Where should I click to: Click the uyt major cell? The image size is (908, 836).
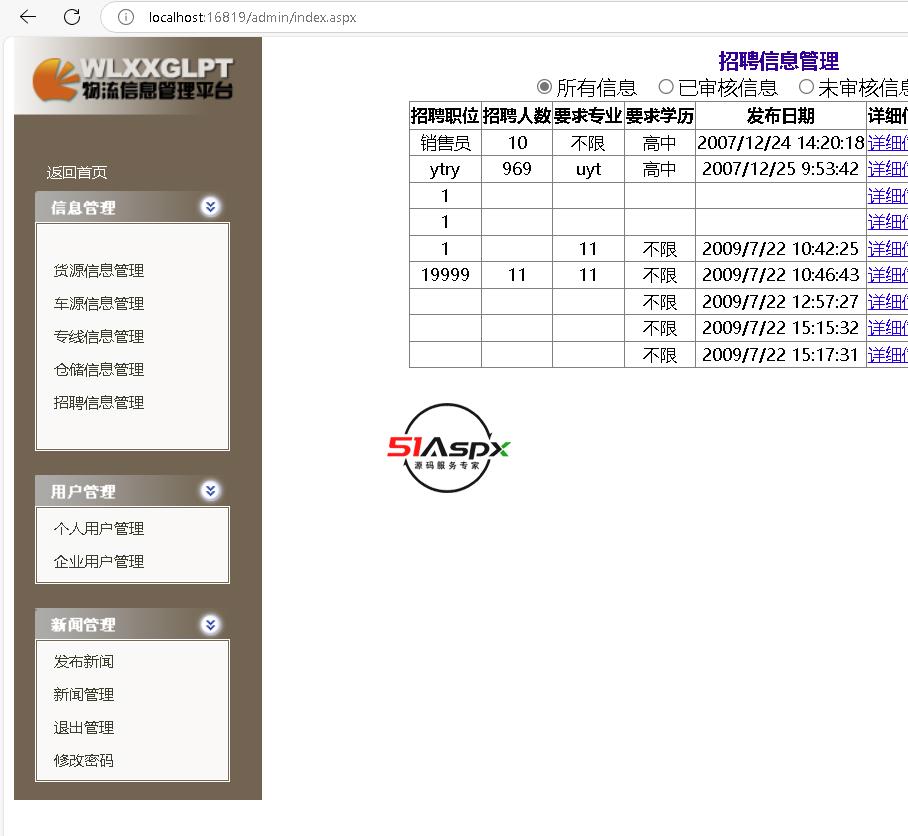(x=588, y=169)
